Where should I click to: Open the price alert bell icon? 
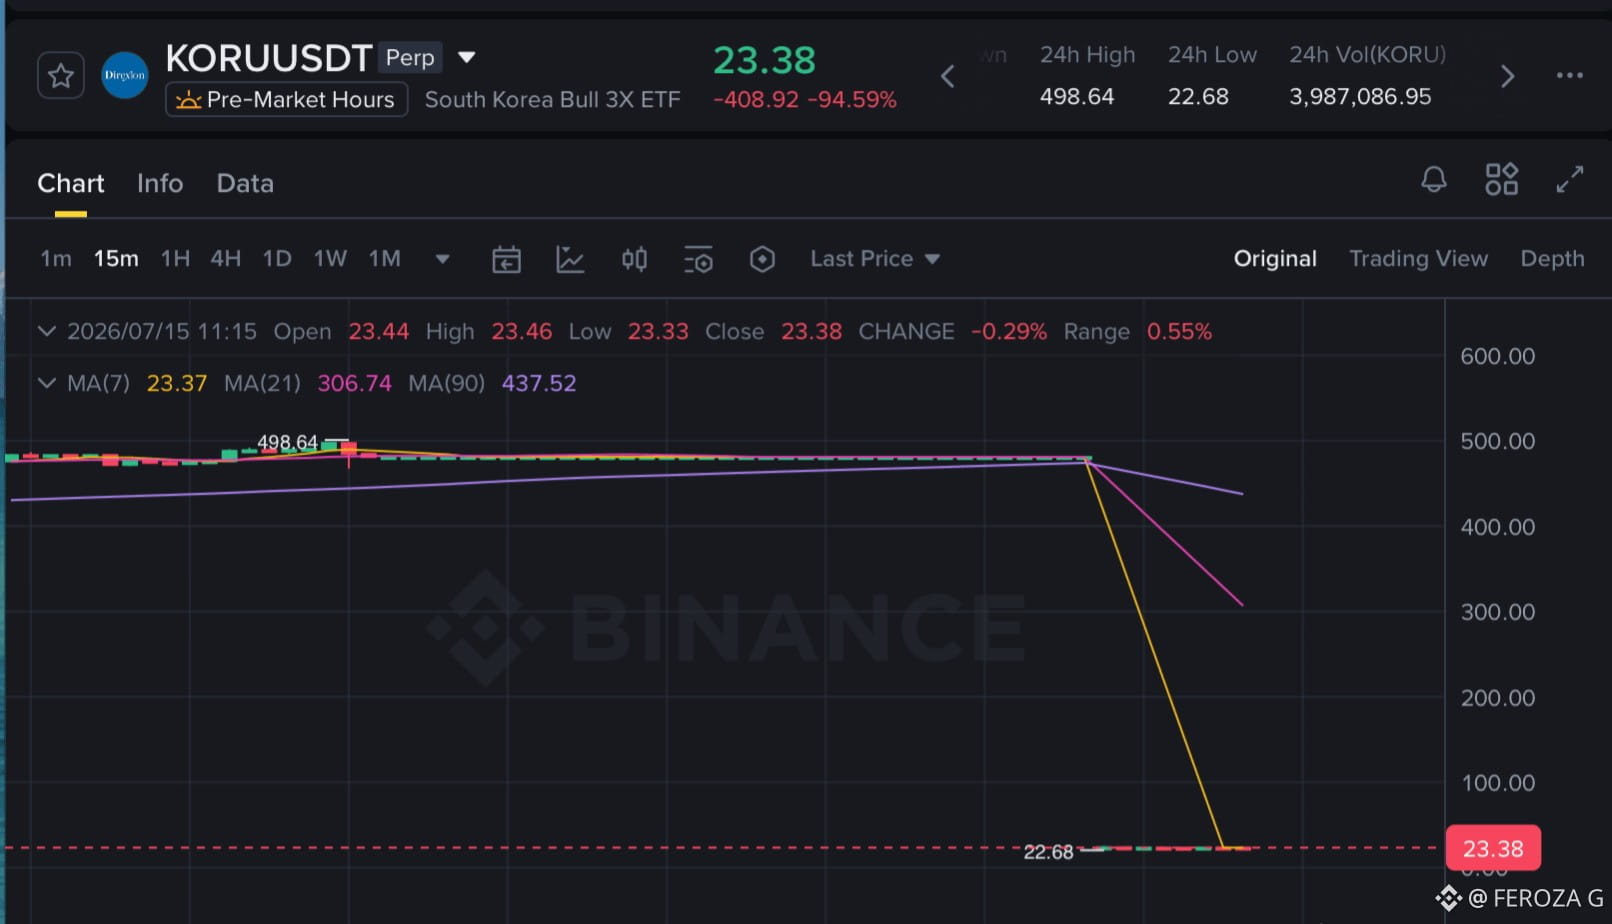click(1434, 179)
